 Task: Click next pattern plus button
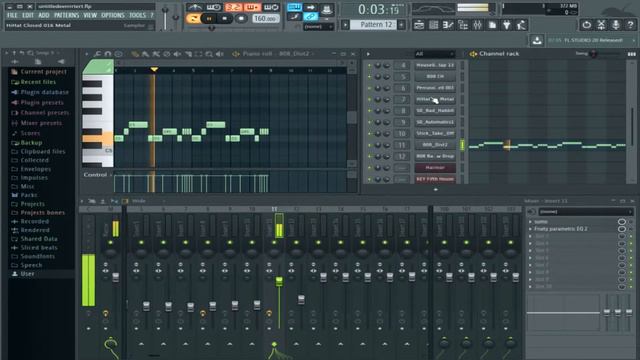402,24
